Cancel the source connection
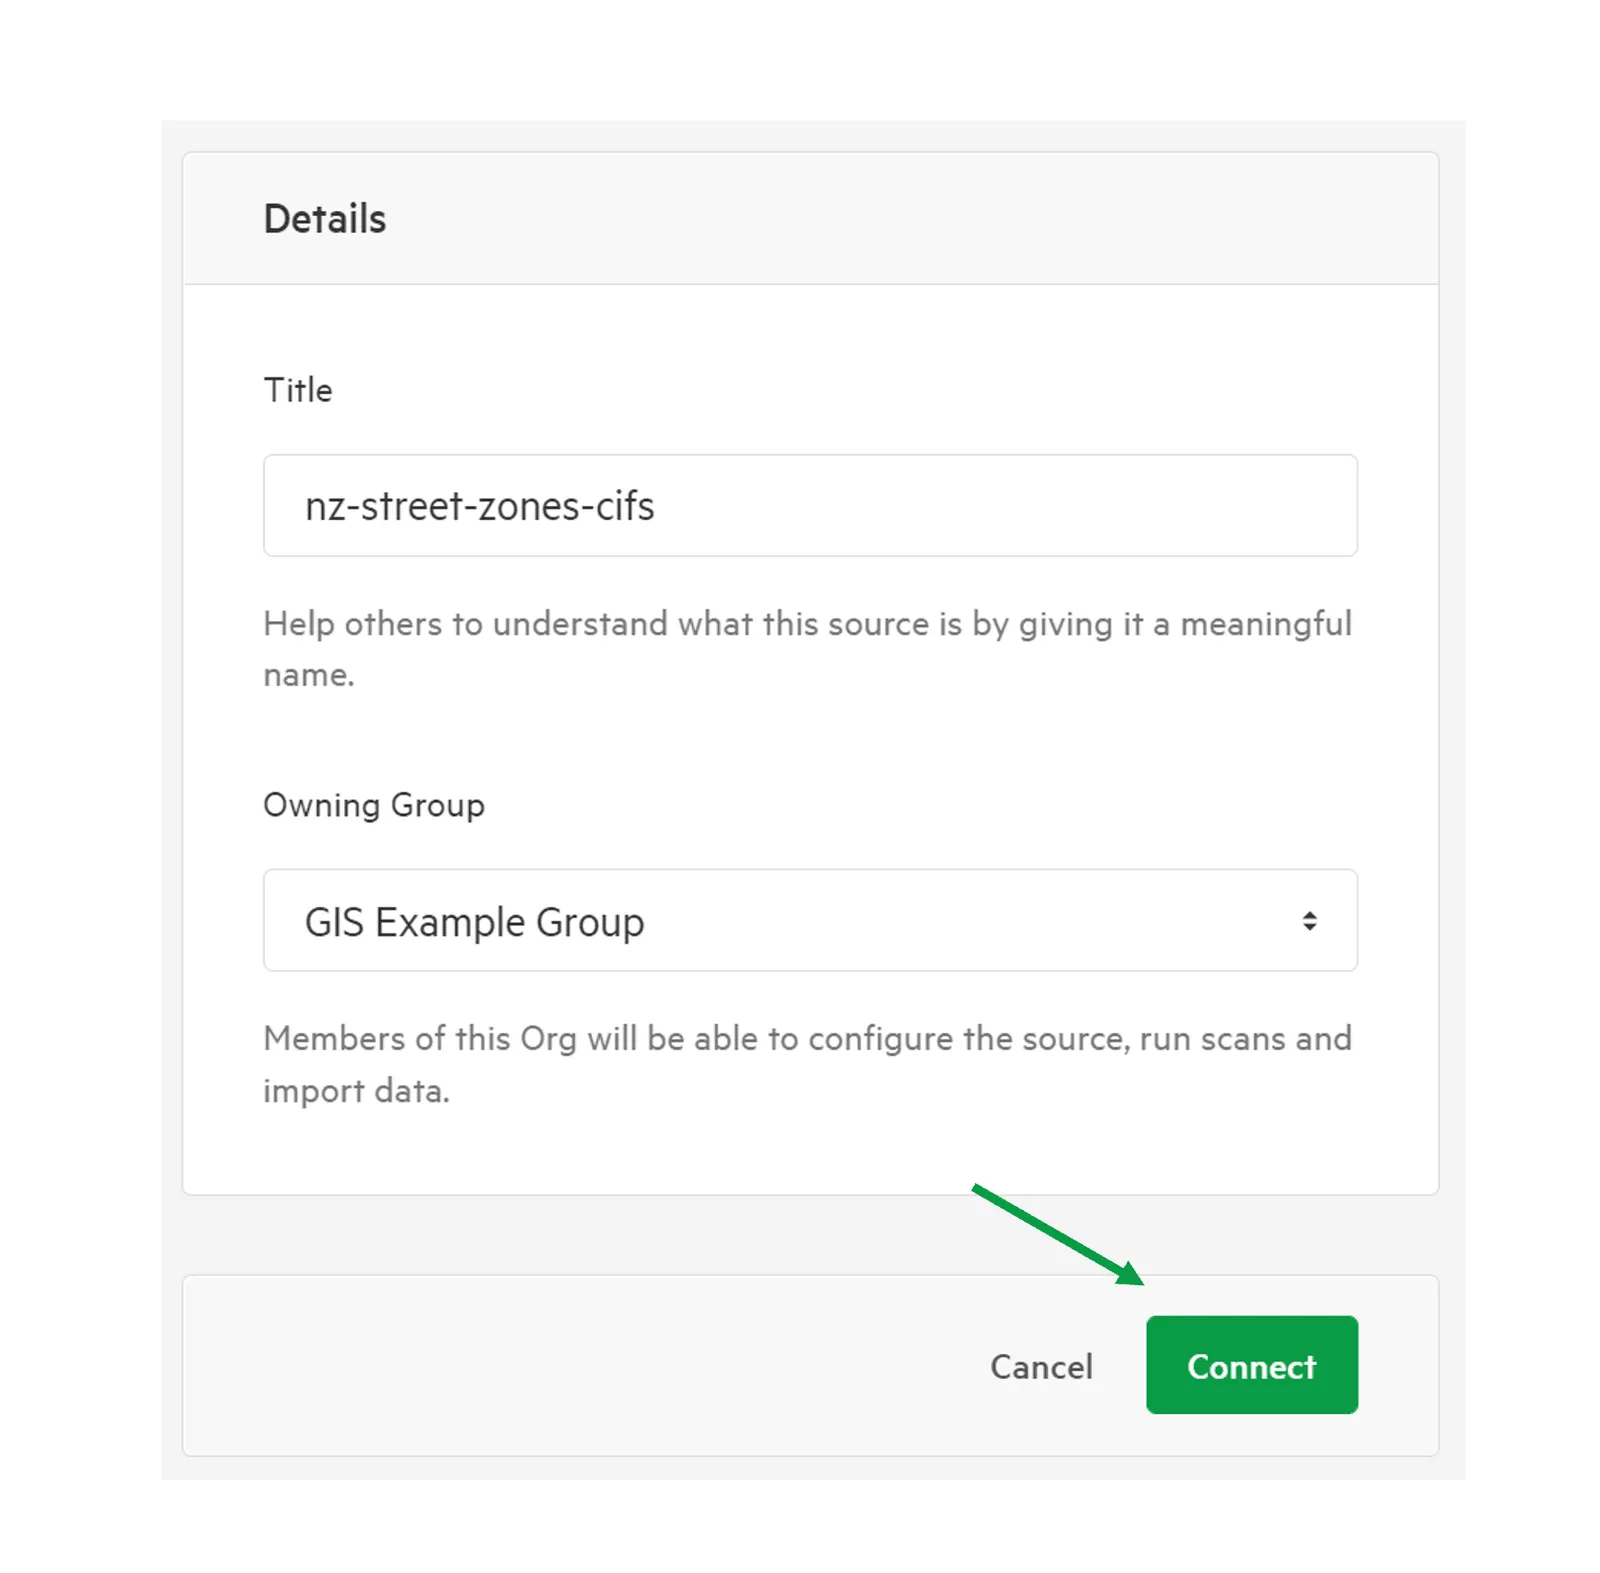 click(x=1041, y=1366)
